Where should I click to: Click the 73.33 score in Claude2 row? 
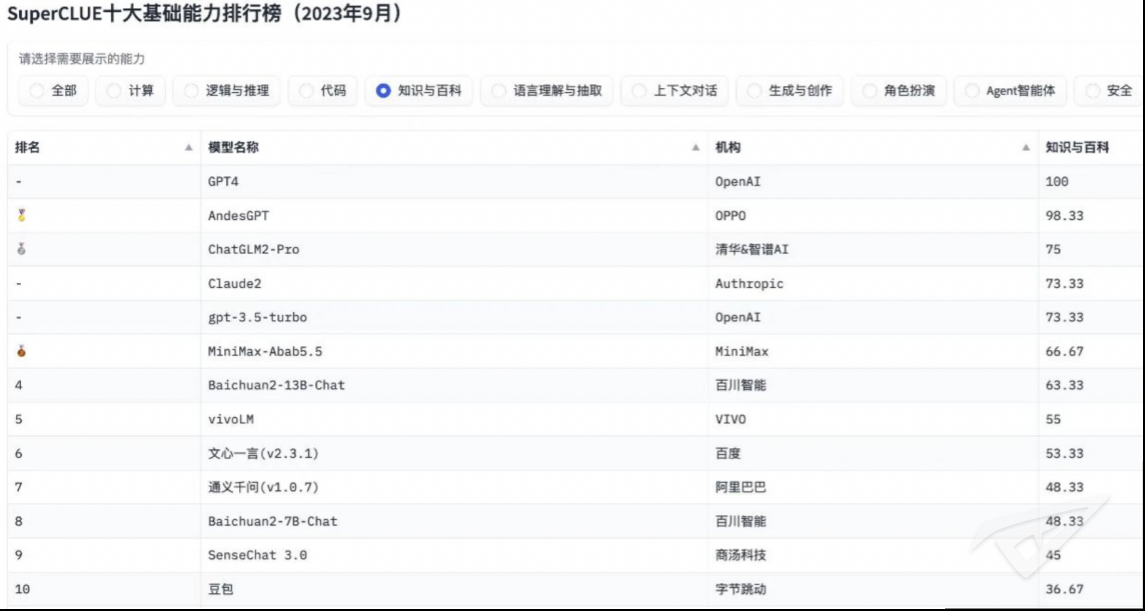tap(1064, 283)
